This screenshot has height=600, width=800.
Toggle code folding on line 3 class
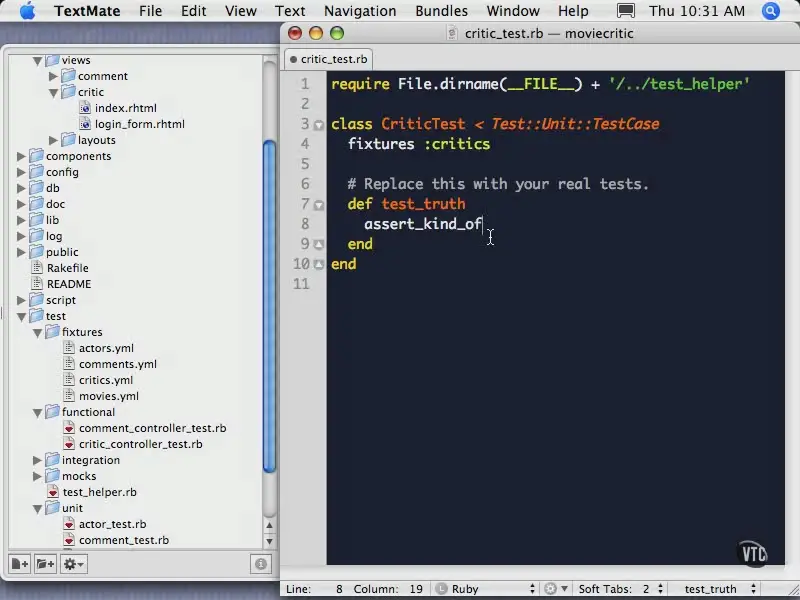pyautogui.click(x=318, y=125)
